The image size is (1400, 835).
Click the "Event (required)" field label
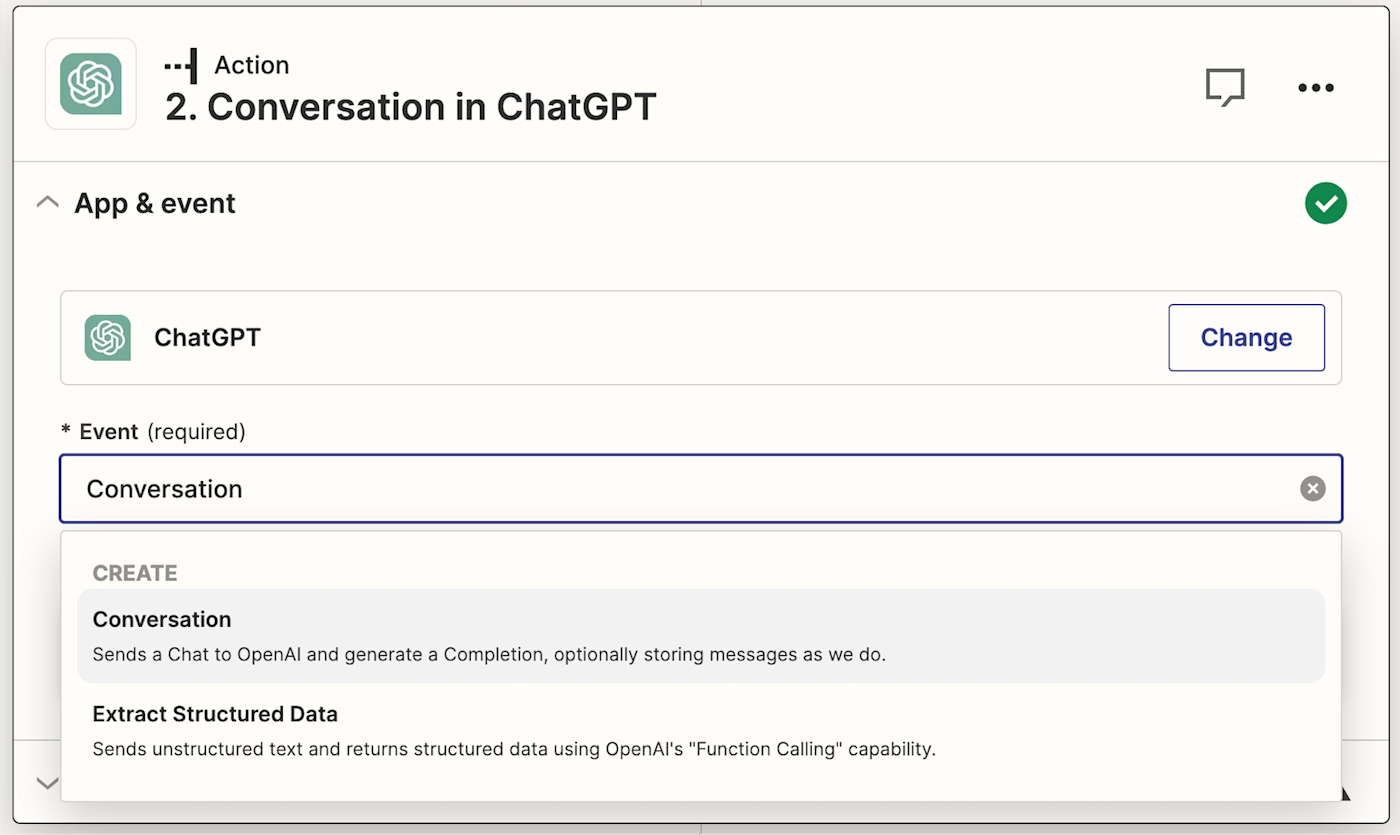(x=153, y=432)
